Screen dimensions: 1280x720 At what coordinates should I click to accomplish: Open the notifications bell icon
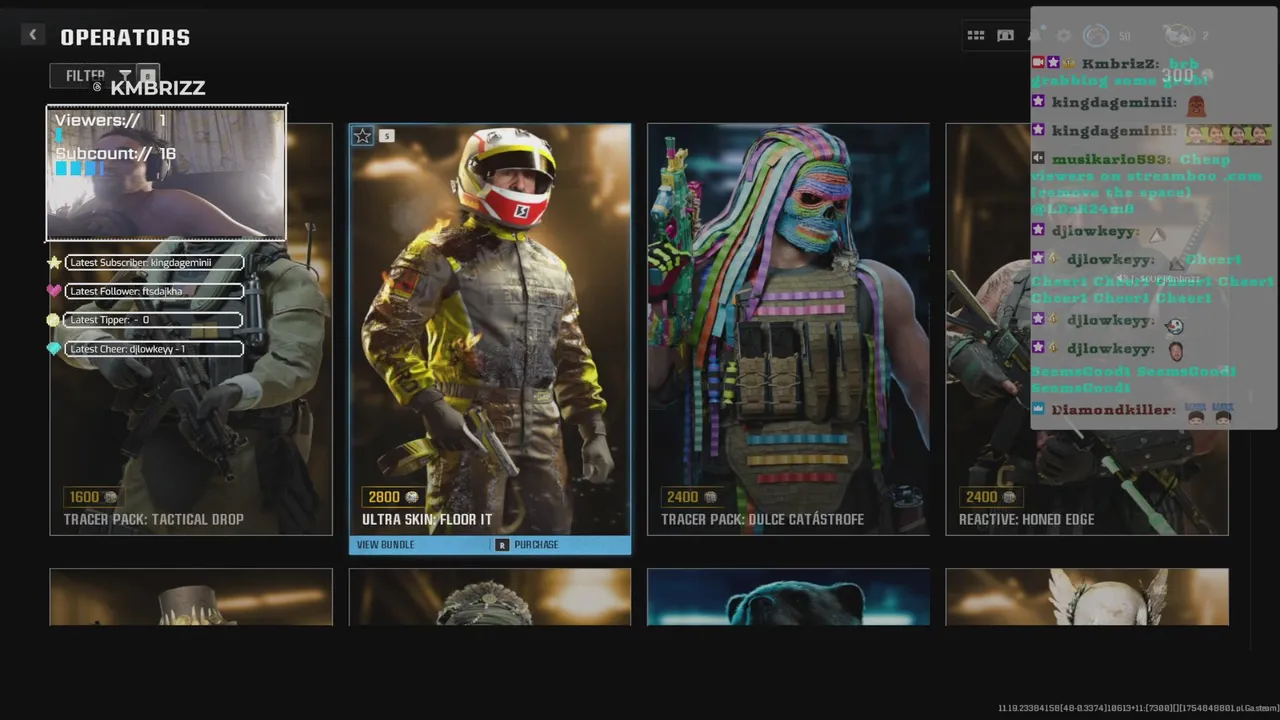click(x=1035, y=36)
